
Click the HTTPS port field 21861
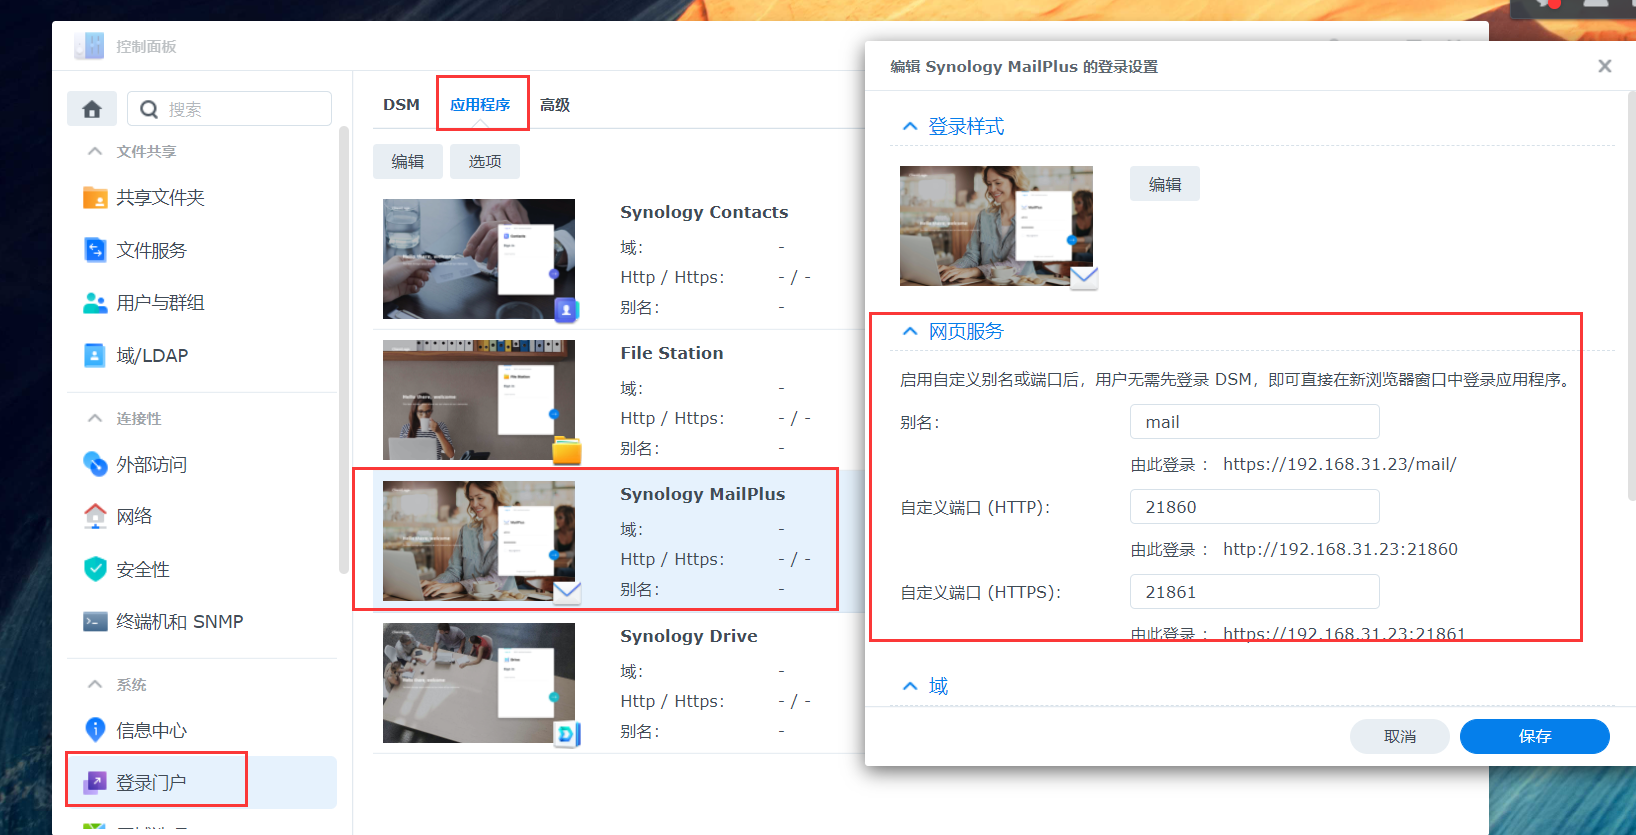[1255, 592]
